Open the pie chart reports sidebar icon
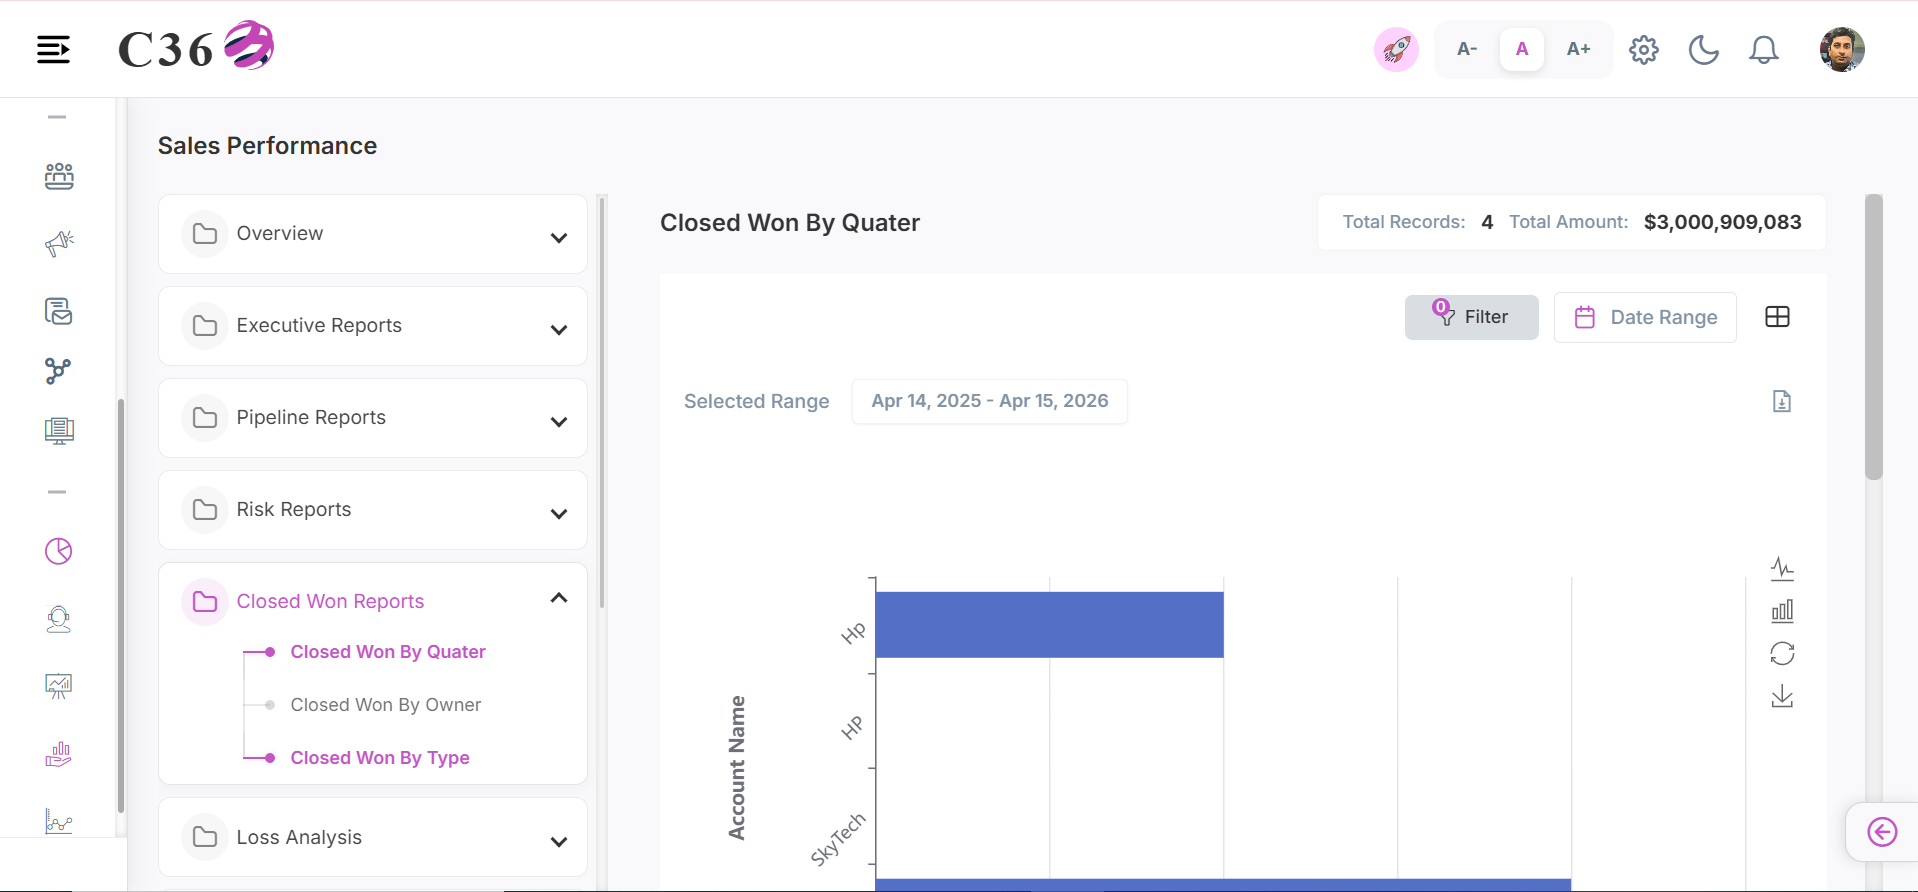1918x892 pixels. [59, 551]
